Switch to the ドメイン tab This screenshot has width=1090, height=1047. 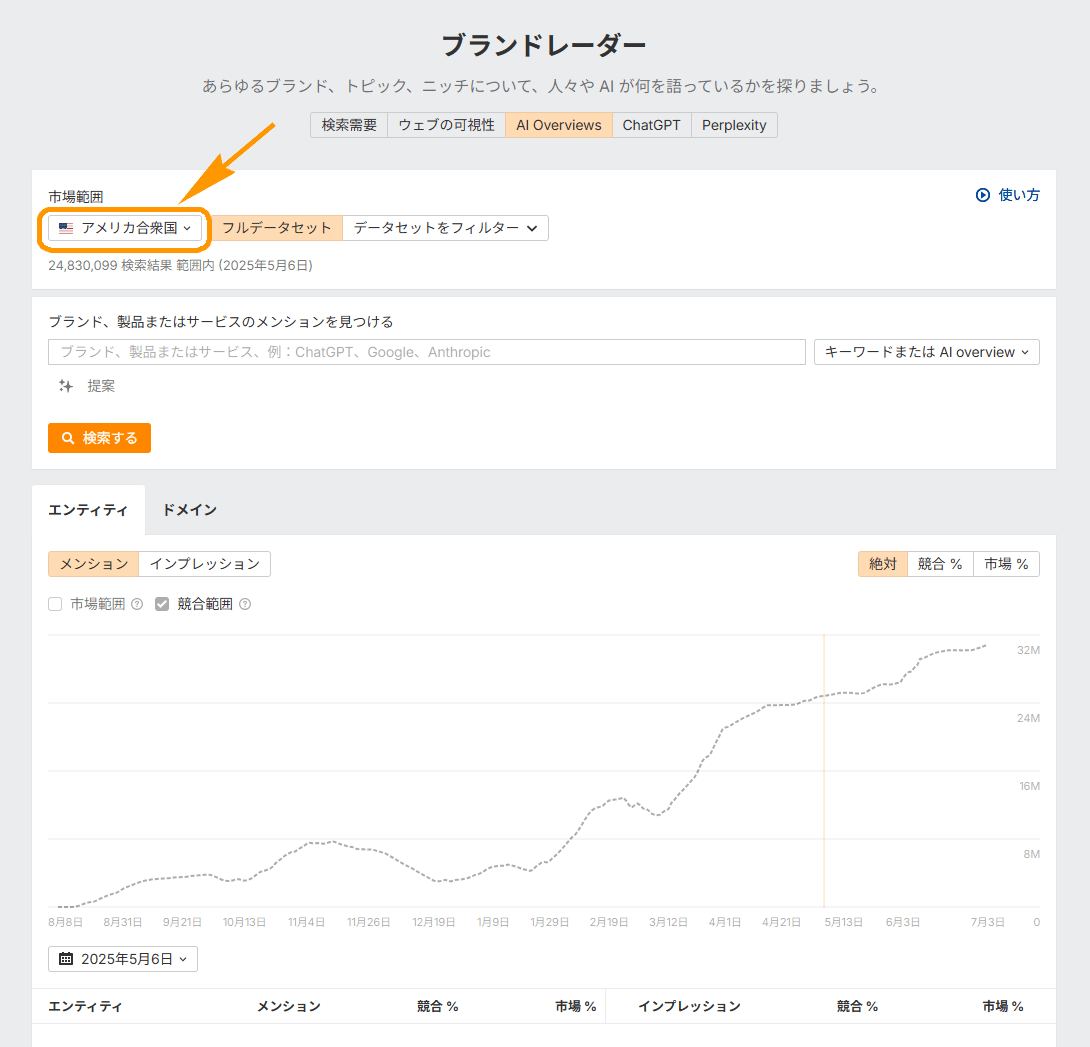click(x=189, y=510)
